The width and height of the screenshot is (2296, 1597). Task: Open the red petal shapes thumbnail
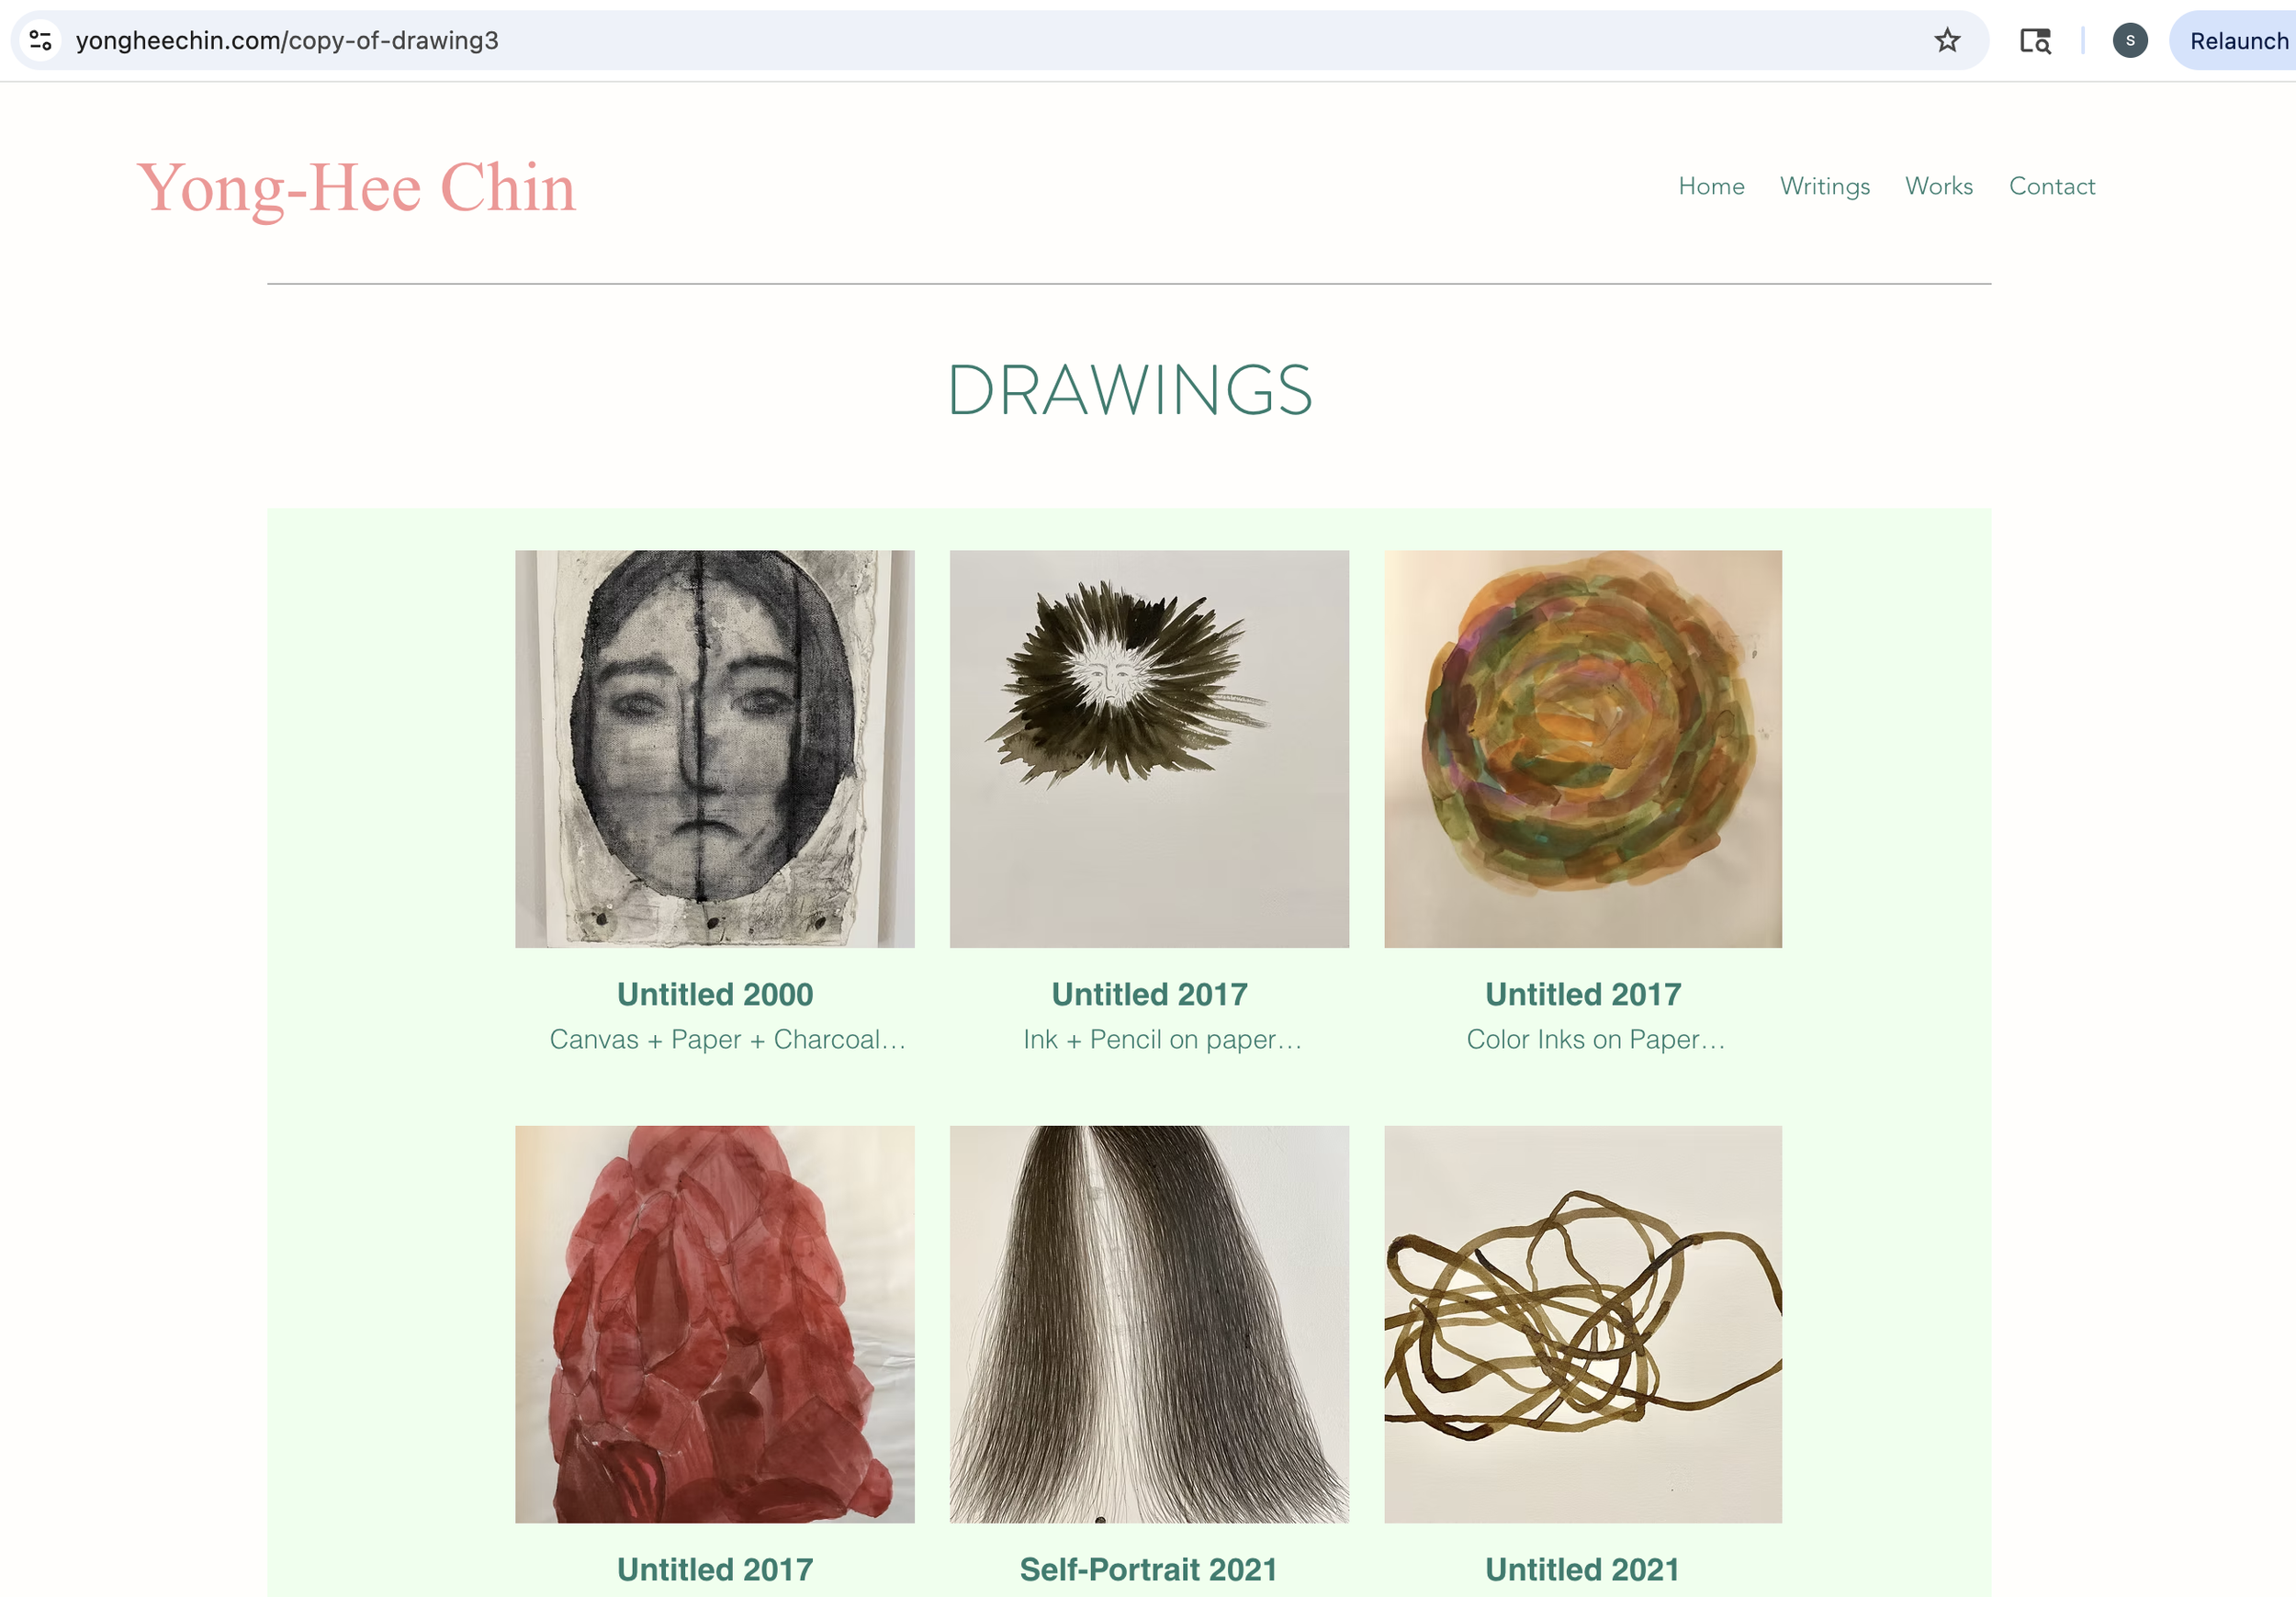714,1324
